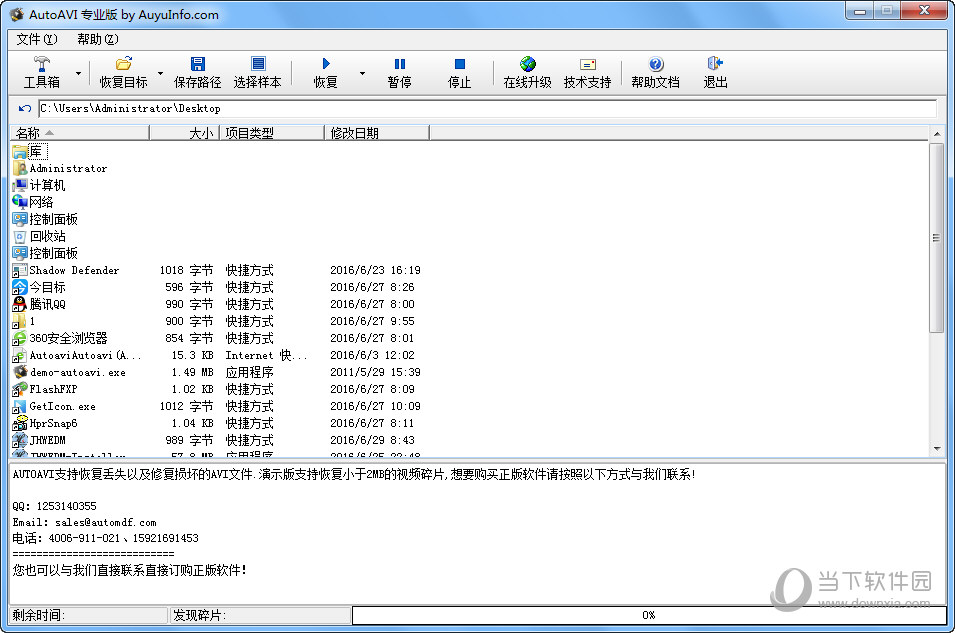Select the demo-autoavi.exe file
Screen dimensions: 955x633
click(x=69, y=372)
